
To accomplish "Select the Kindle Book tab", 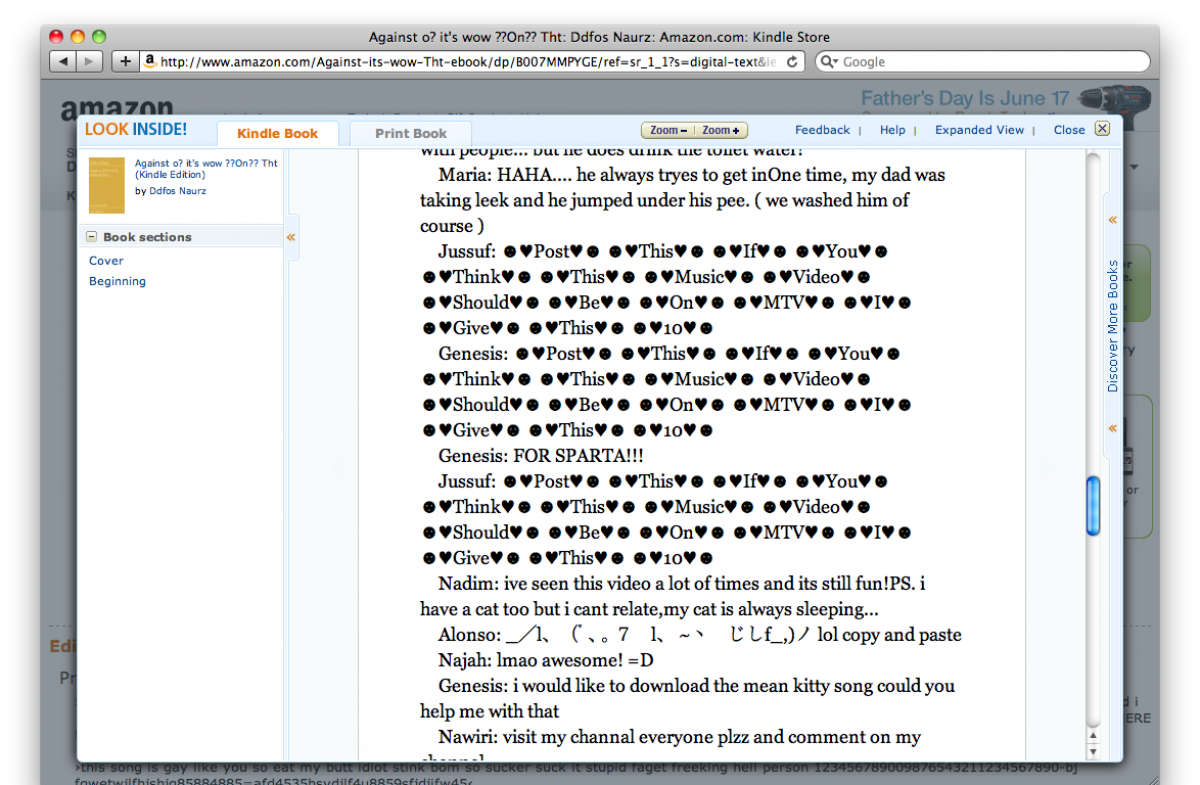I will 277,133.
